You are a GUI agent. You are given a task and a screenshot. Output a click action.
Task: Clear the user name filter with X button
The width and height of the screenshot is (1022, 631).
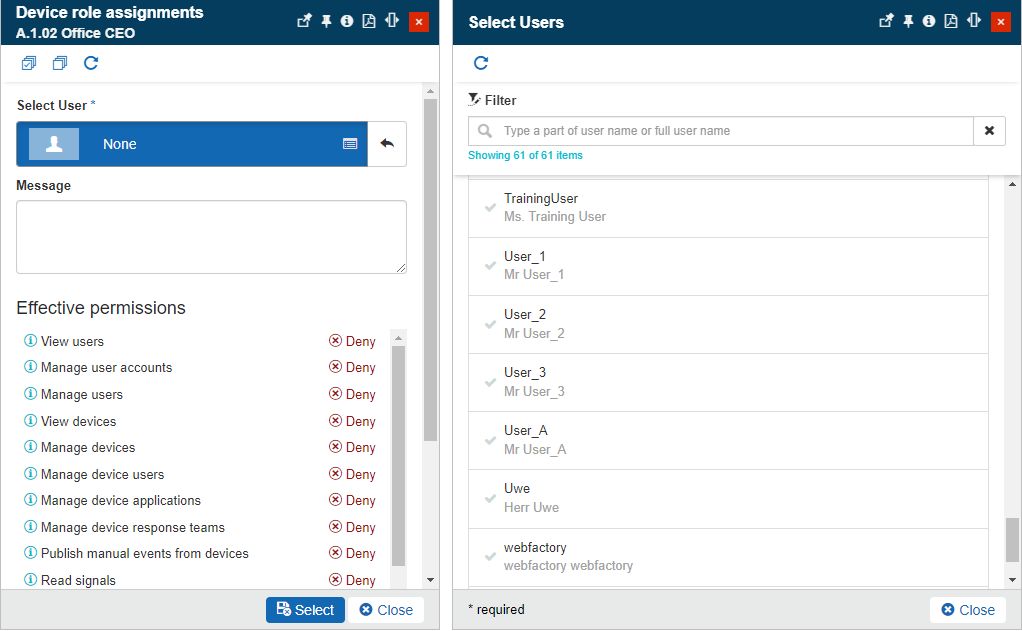tap(989, 131)
